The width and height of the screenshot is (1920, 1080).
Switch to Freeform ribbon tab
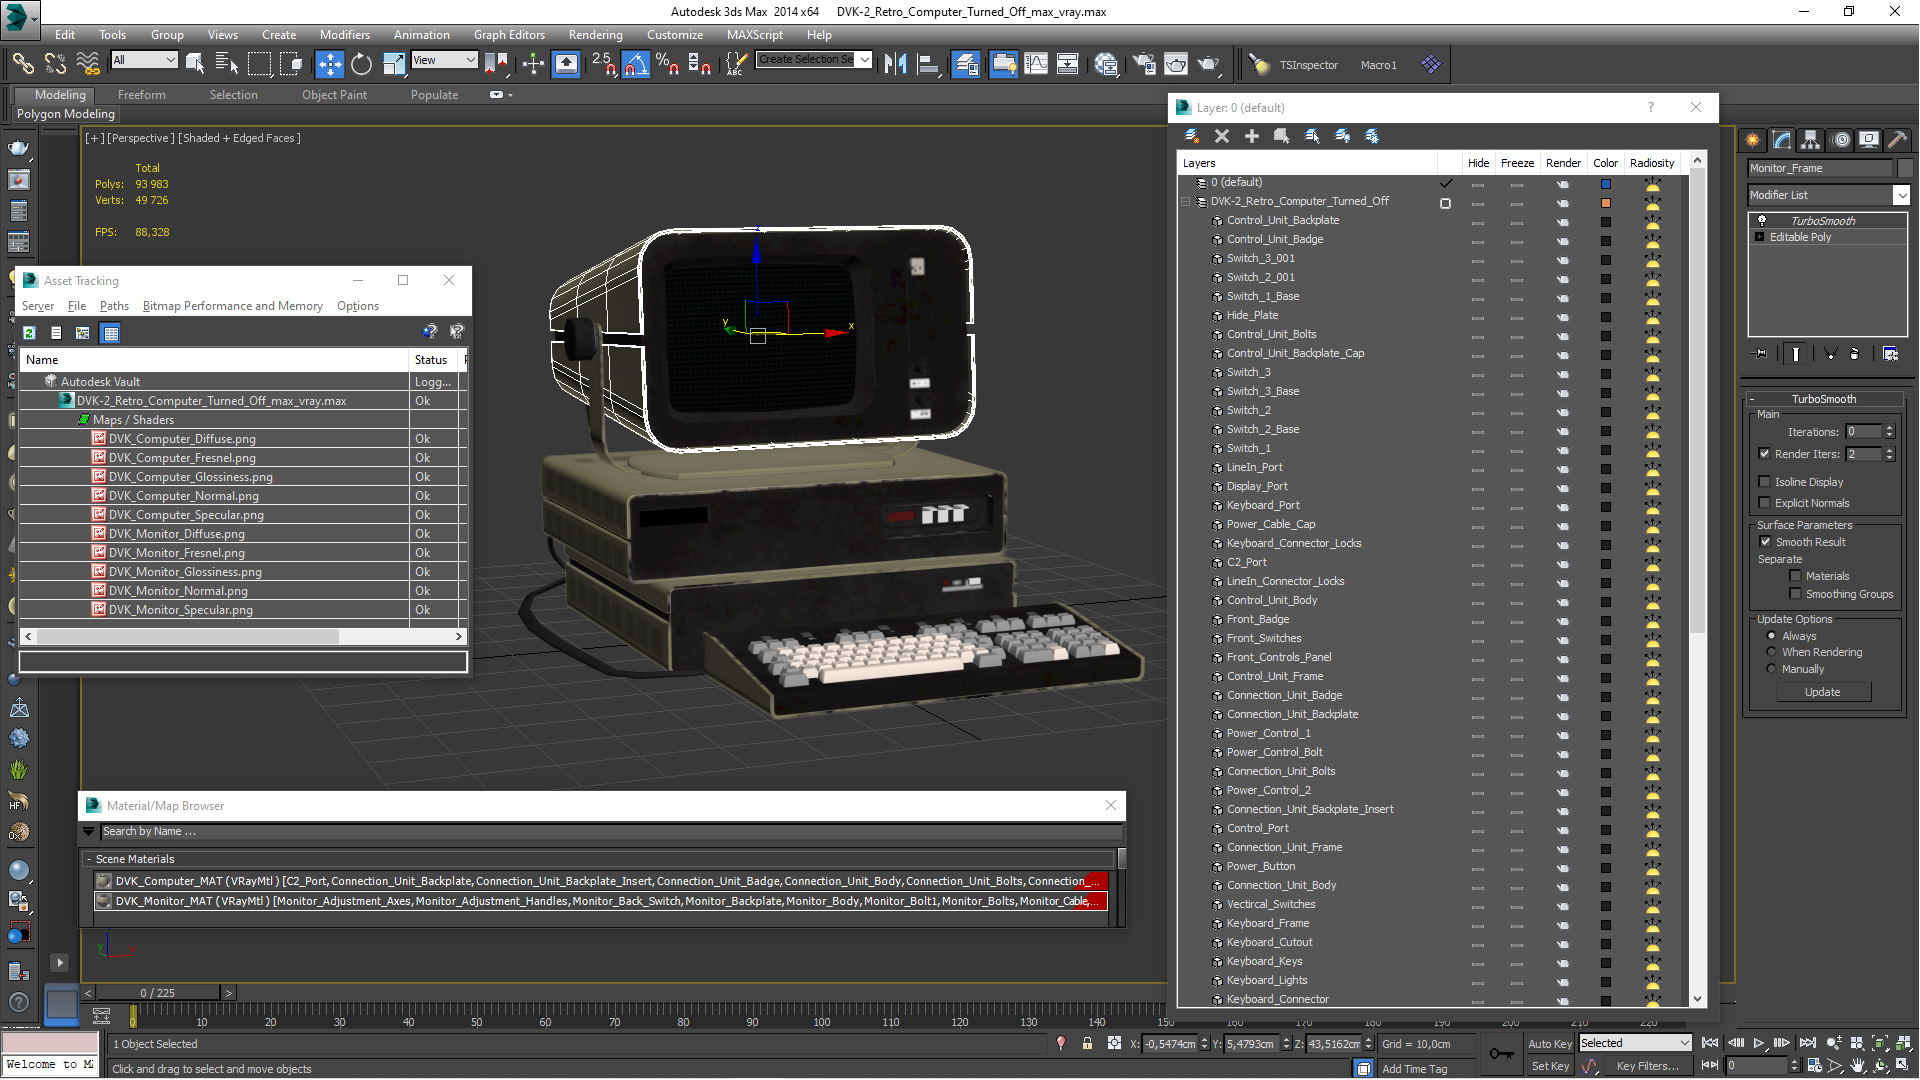(141, 95)
